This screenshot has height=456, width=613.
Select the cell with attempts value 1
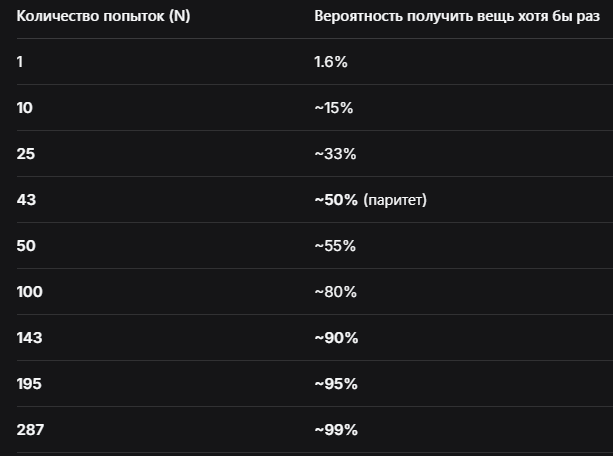[x=20, y=62]
